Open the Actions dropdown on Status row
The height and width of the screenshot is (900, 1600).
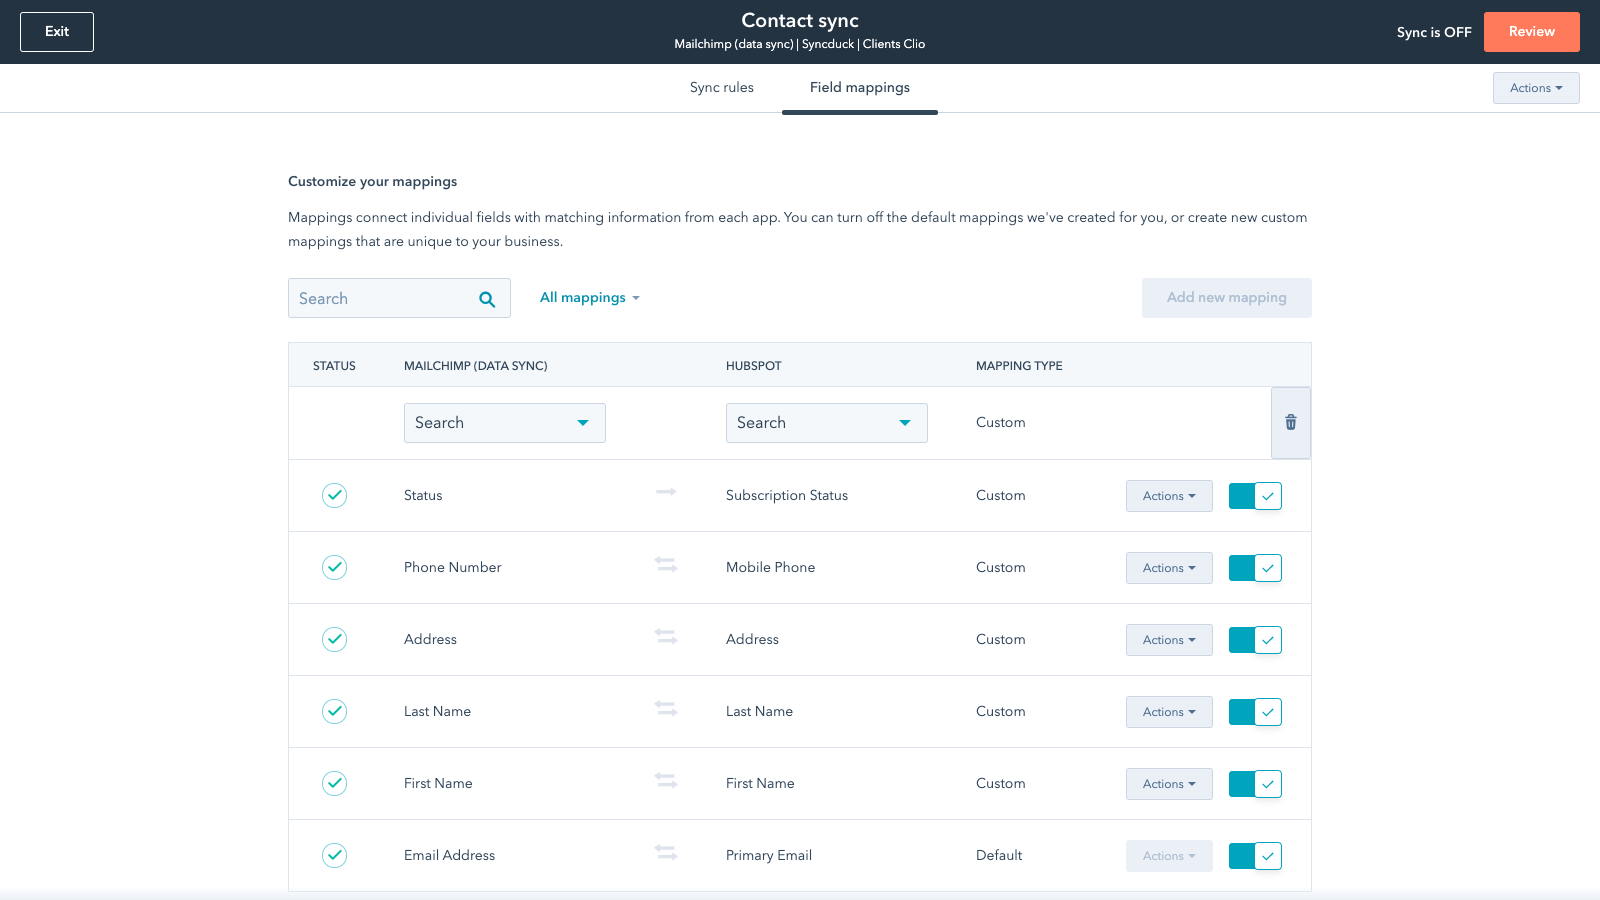(x=1168, y=495)
